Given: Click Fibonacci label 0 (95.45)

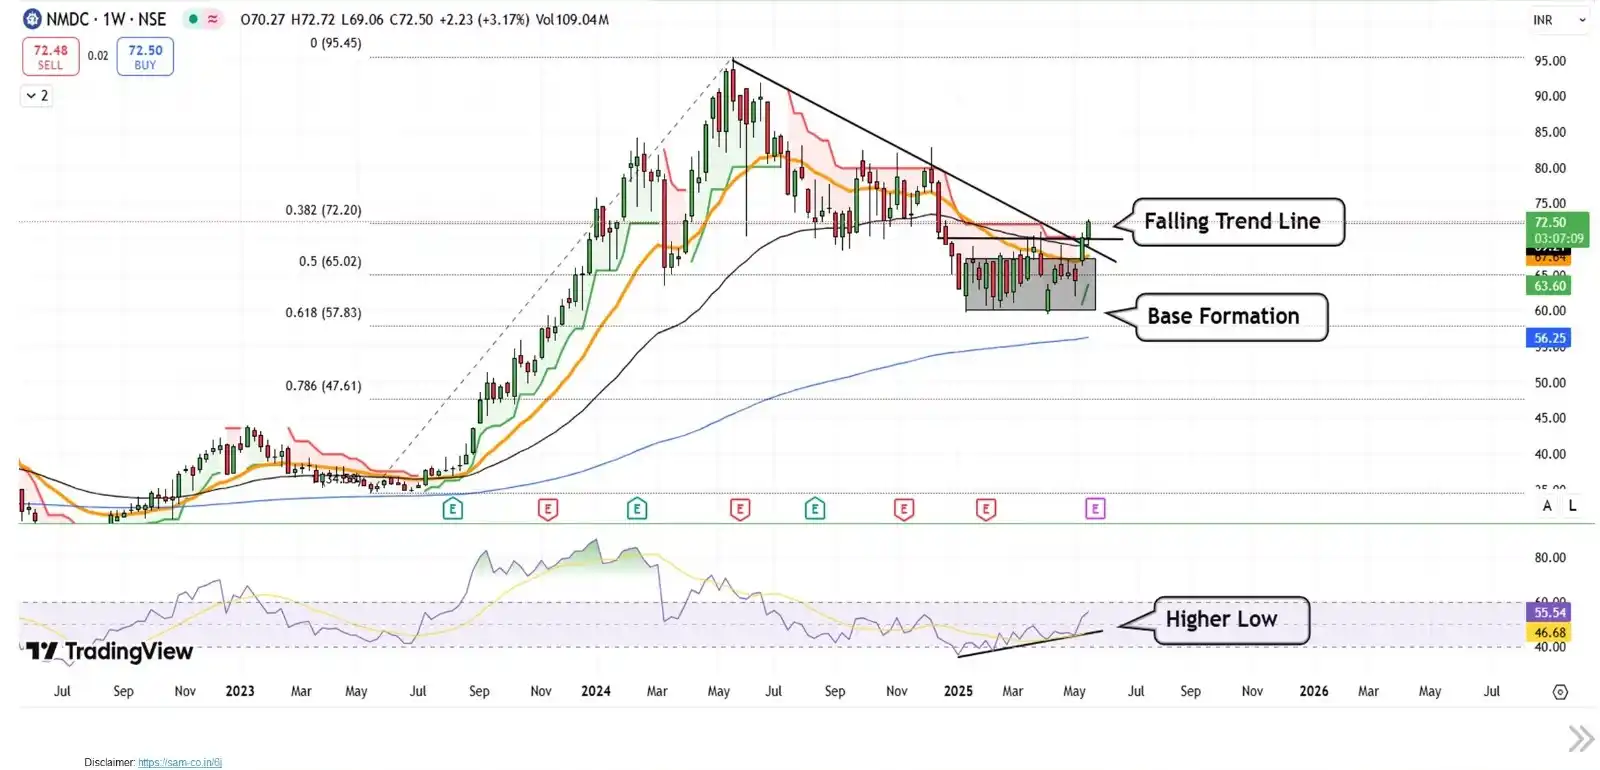Looking at the screenshot, I should tap(336, 43).
